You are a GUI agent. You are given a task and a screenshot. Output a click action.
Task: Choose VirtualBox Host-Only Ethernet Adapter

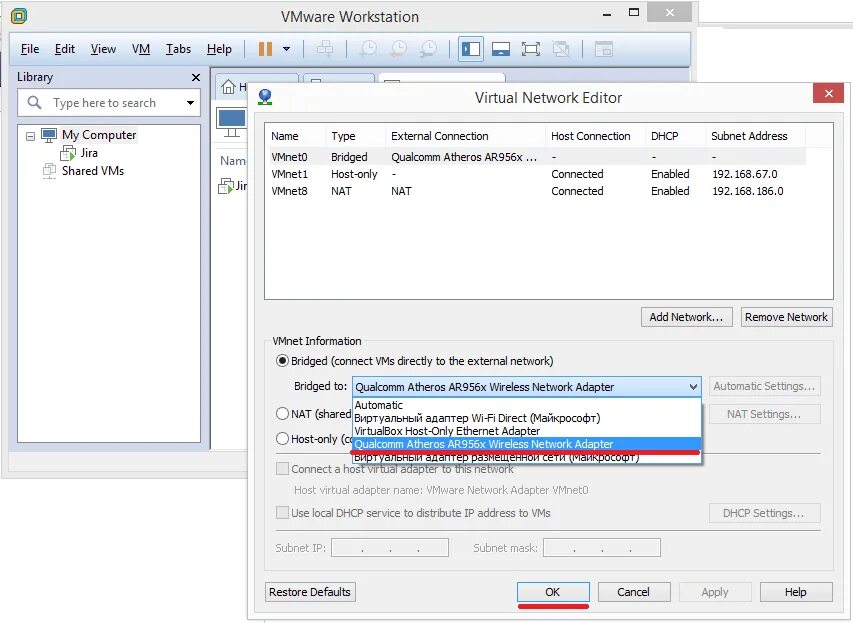click(527, 431)
